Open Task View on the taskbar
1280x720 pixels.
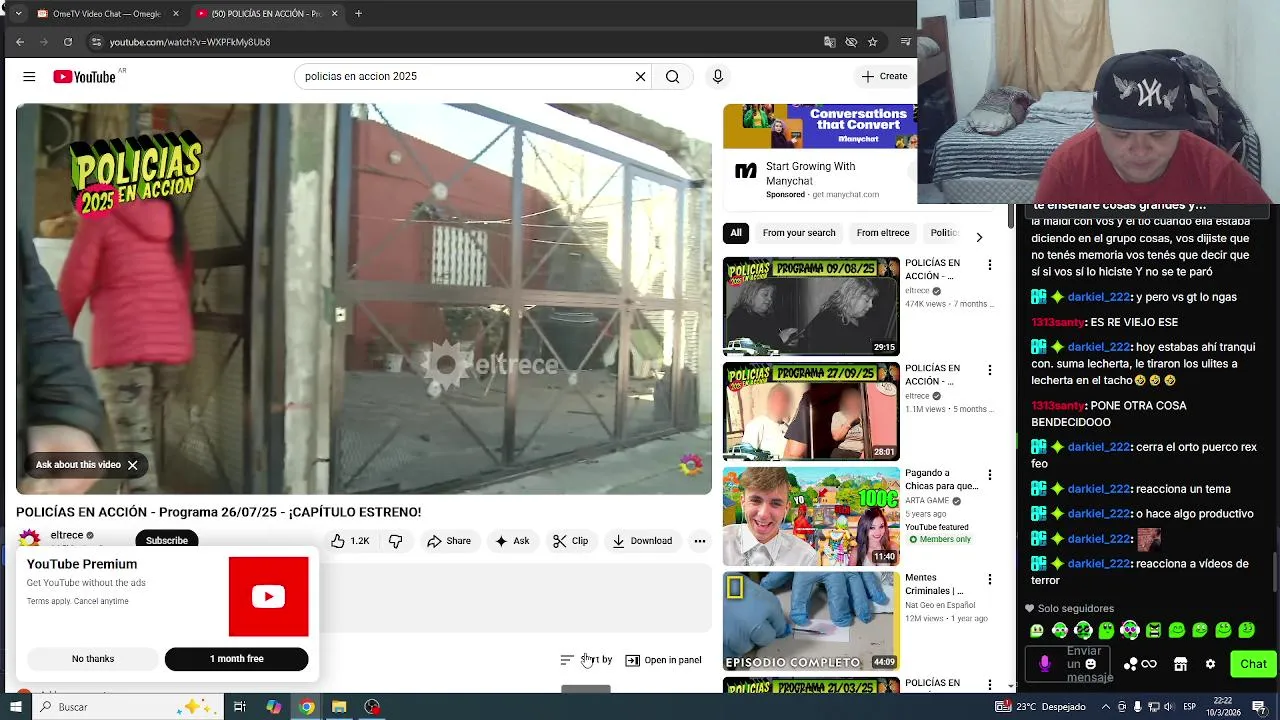pos(240,707)
